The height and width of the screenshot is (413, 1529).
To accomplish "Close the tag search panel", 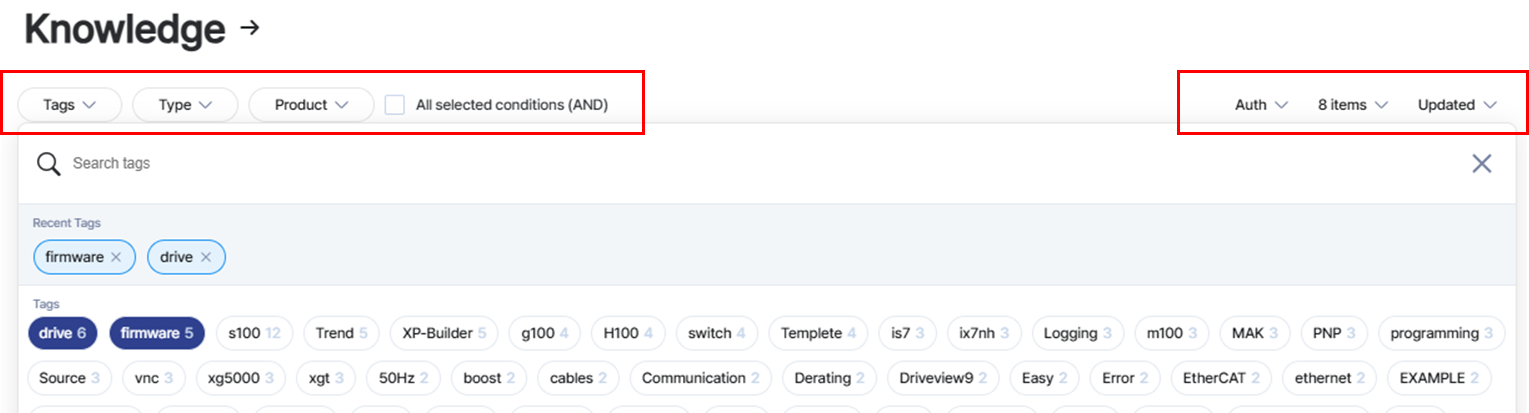I will tap(1481, 163).
